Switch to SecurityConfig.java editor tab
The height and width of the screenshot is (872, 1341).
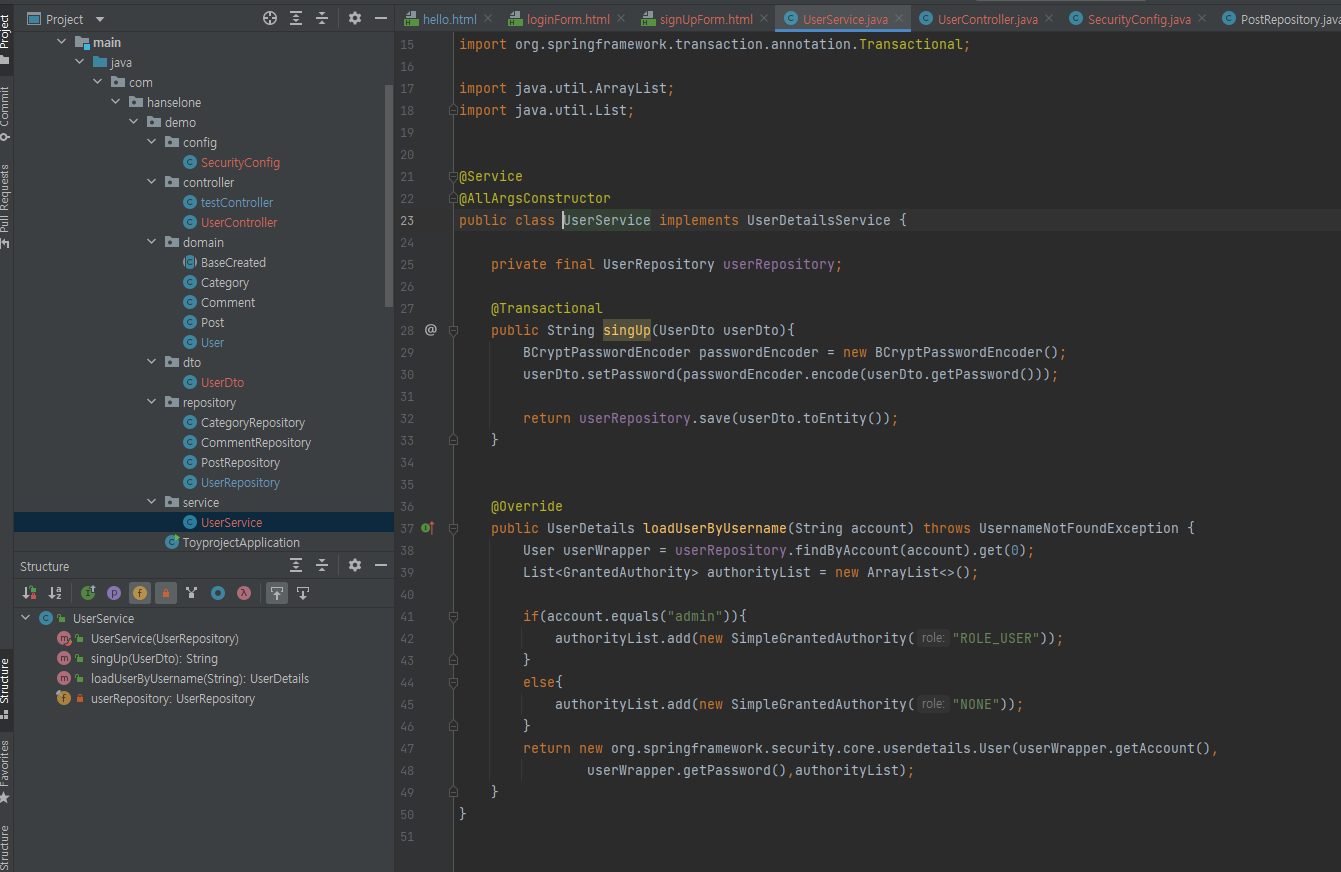tap(1139, 19)
